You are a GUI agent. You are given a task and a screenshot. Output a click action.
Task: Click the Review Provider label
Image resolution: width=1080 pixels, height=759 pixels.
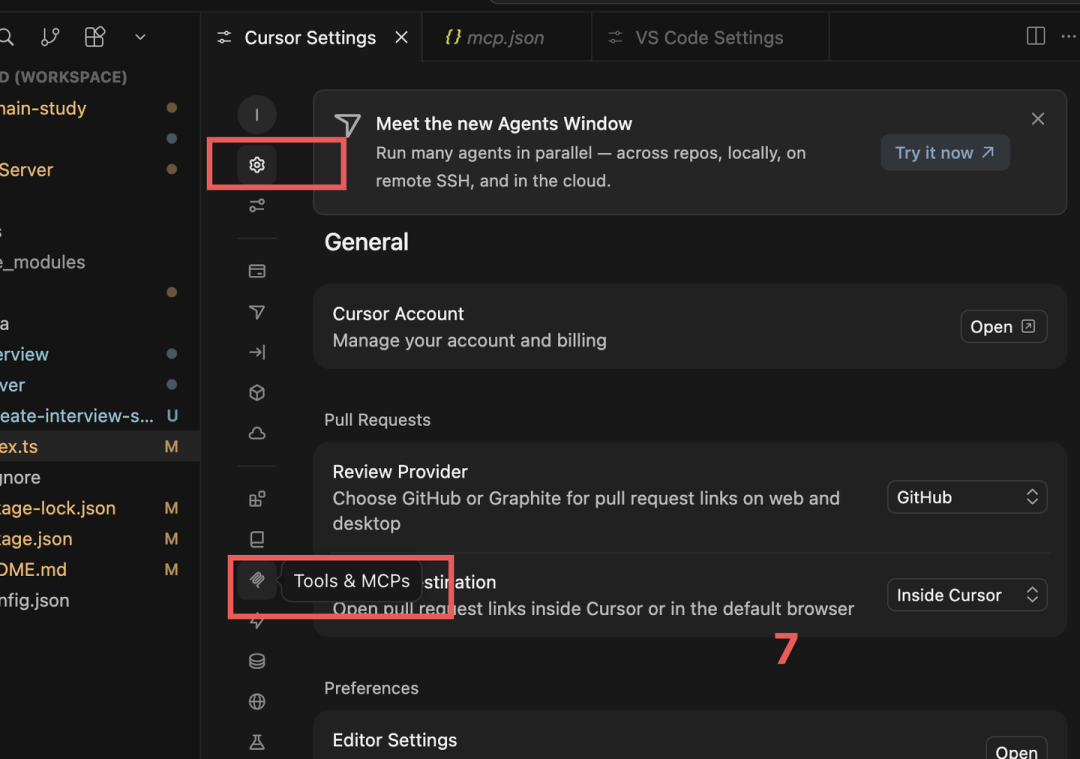click(399, 472)
